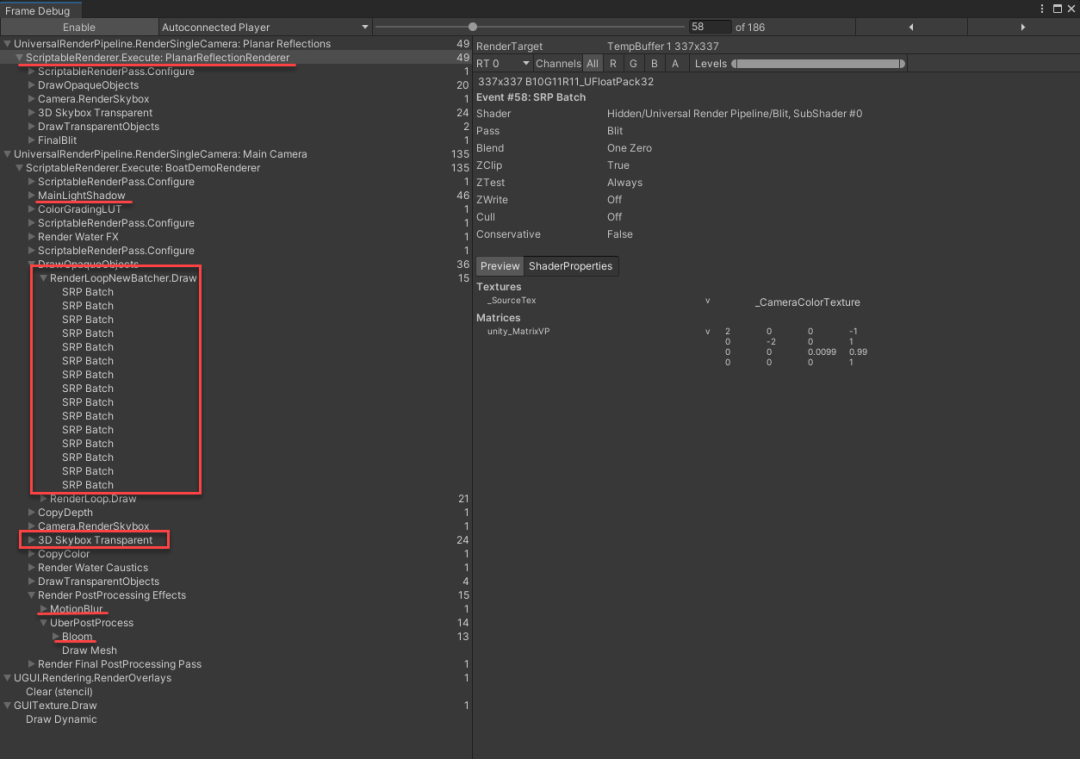The height and width of the screenshot is (759, 1080).
Task: Toggle the All channels button
Action: point(592,64)
